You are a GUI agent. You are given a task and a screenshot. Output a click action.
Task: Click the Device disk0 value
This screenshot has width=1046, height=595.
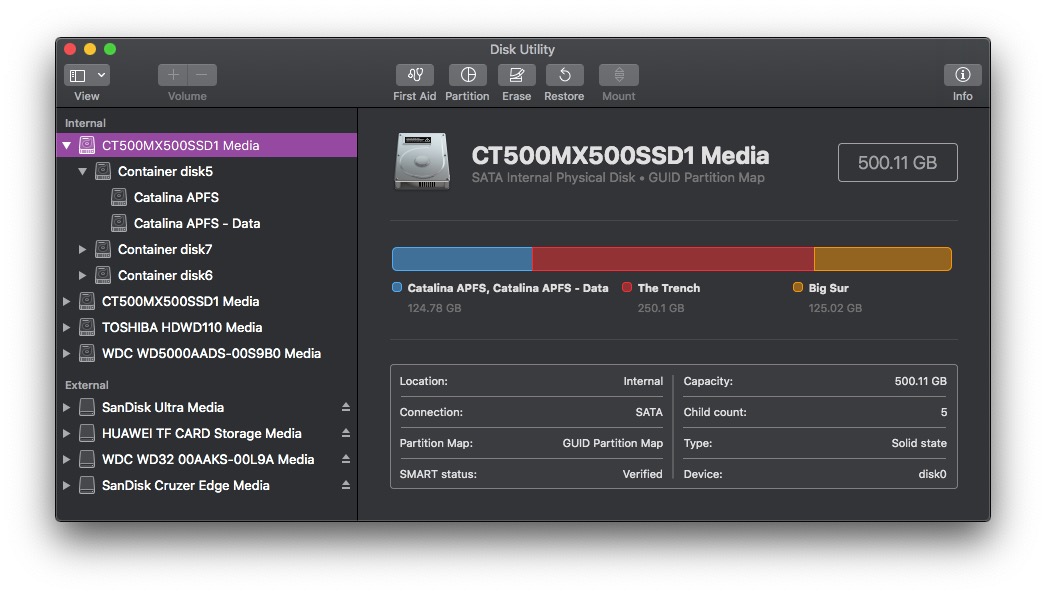coord(932,474)
